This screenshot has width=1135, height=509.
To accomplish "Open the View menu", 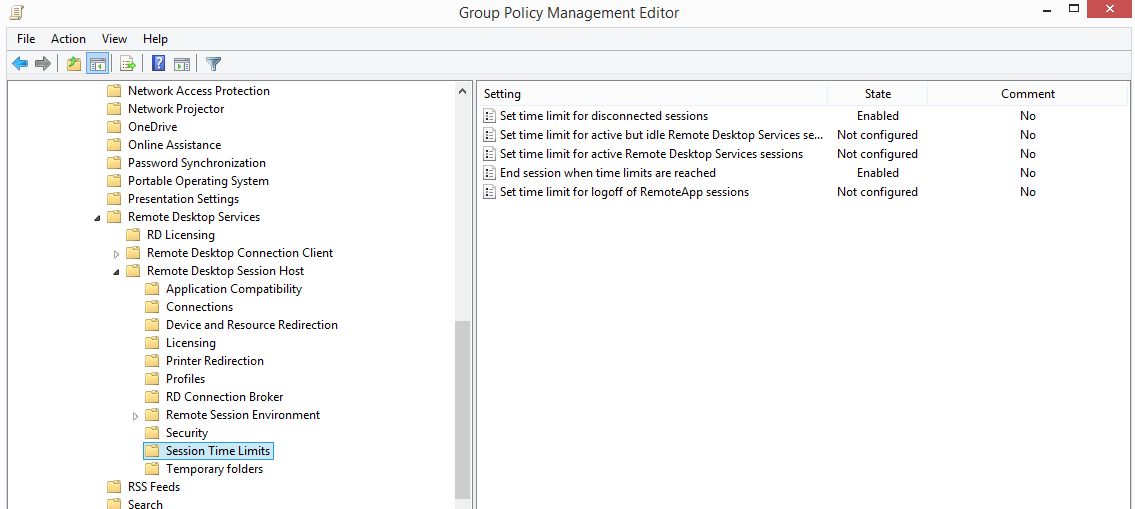I will (x=114, y=39).
